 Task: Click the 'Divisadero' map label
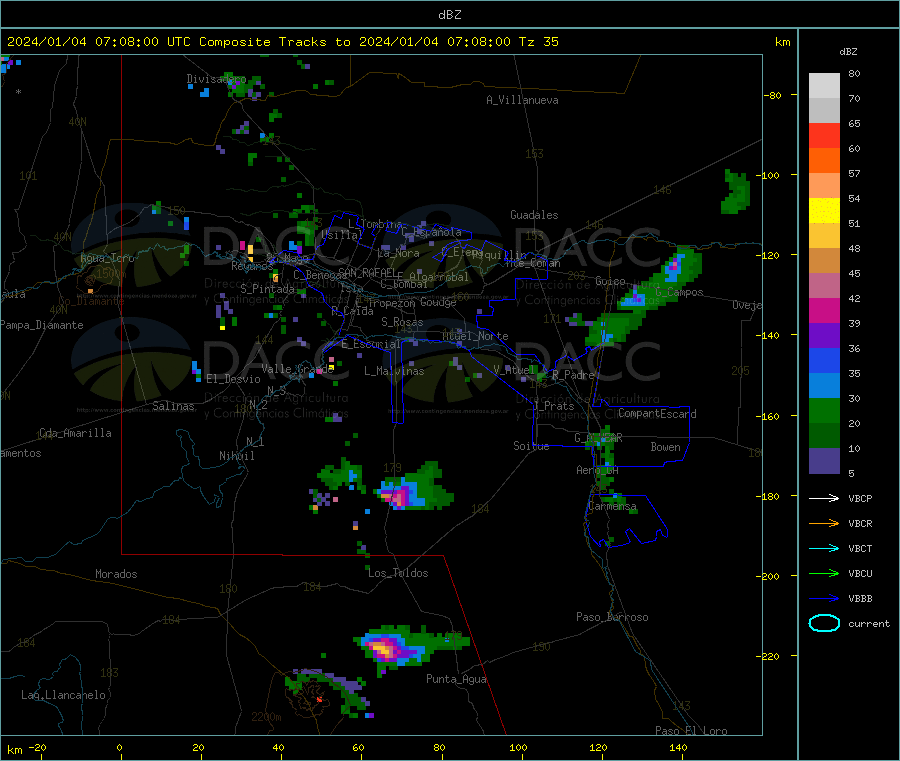(x=216, y=79)
